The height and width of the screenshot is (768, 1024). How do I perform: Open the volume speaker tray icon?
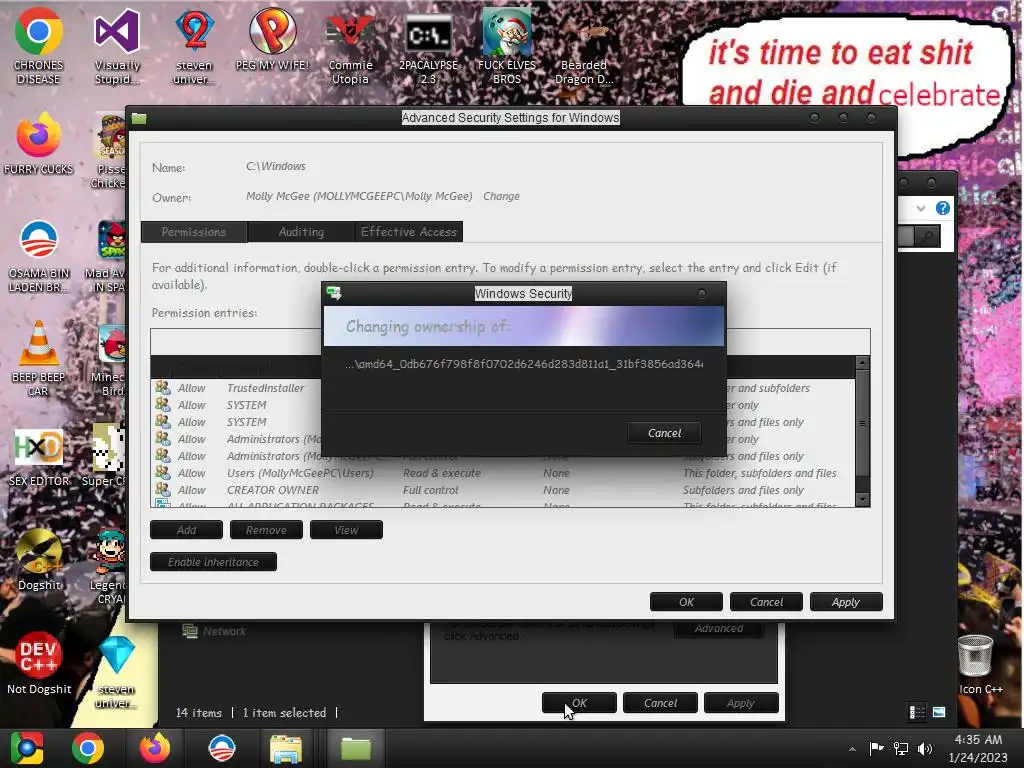pyautogui.click(x=925, y=748)
